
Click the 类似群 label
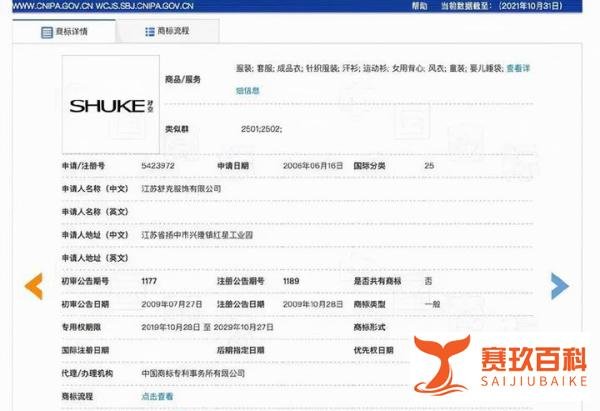coord(176,129)
